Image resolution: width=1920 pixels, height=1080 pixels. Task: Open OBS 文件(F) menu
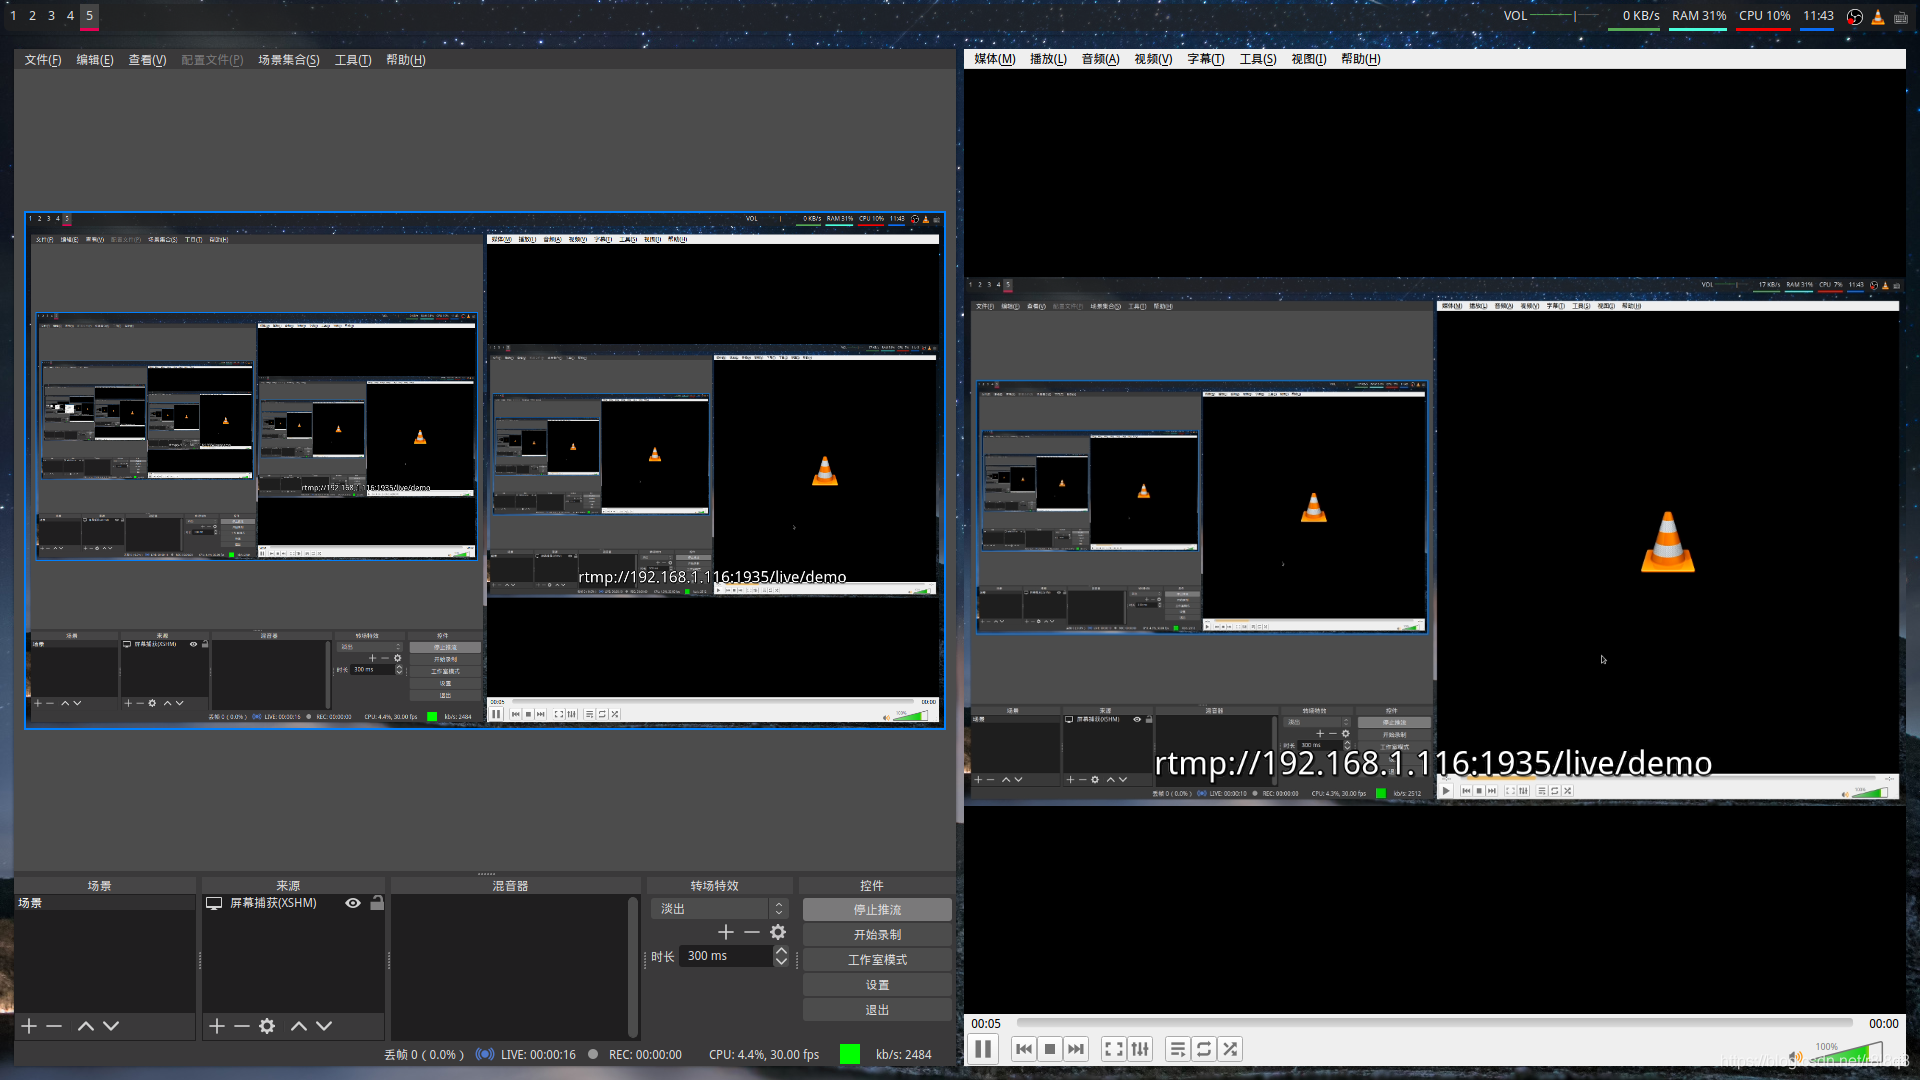tap(43, 60)
